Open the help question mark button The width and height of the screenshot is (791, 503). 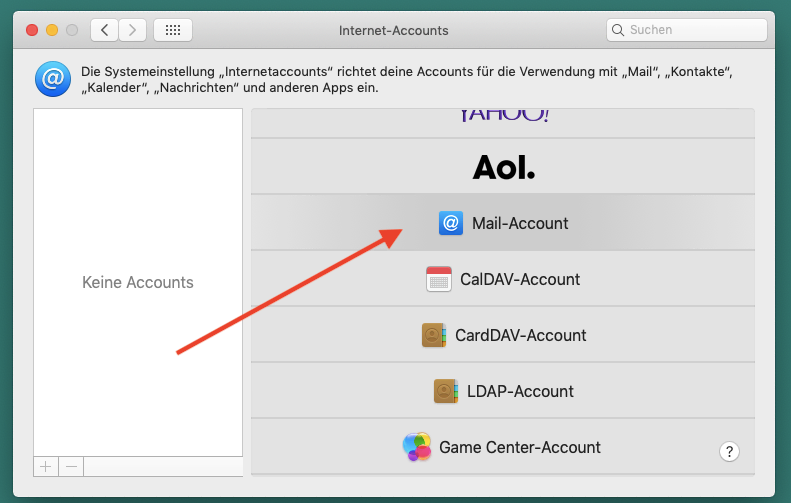pyautogui.click(x=730, y=452)
